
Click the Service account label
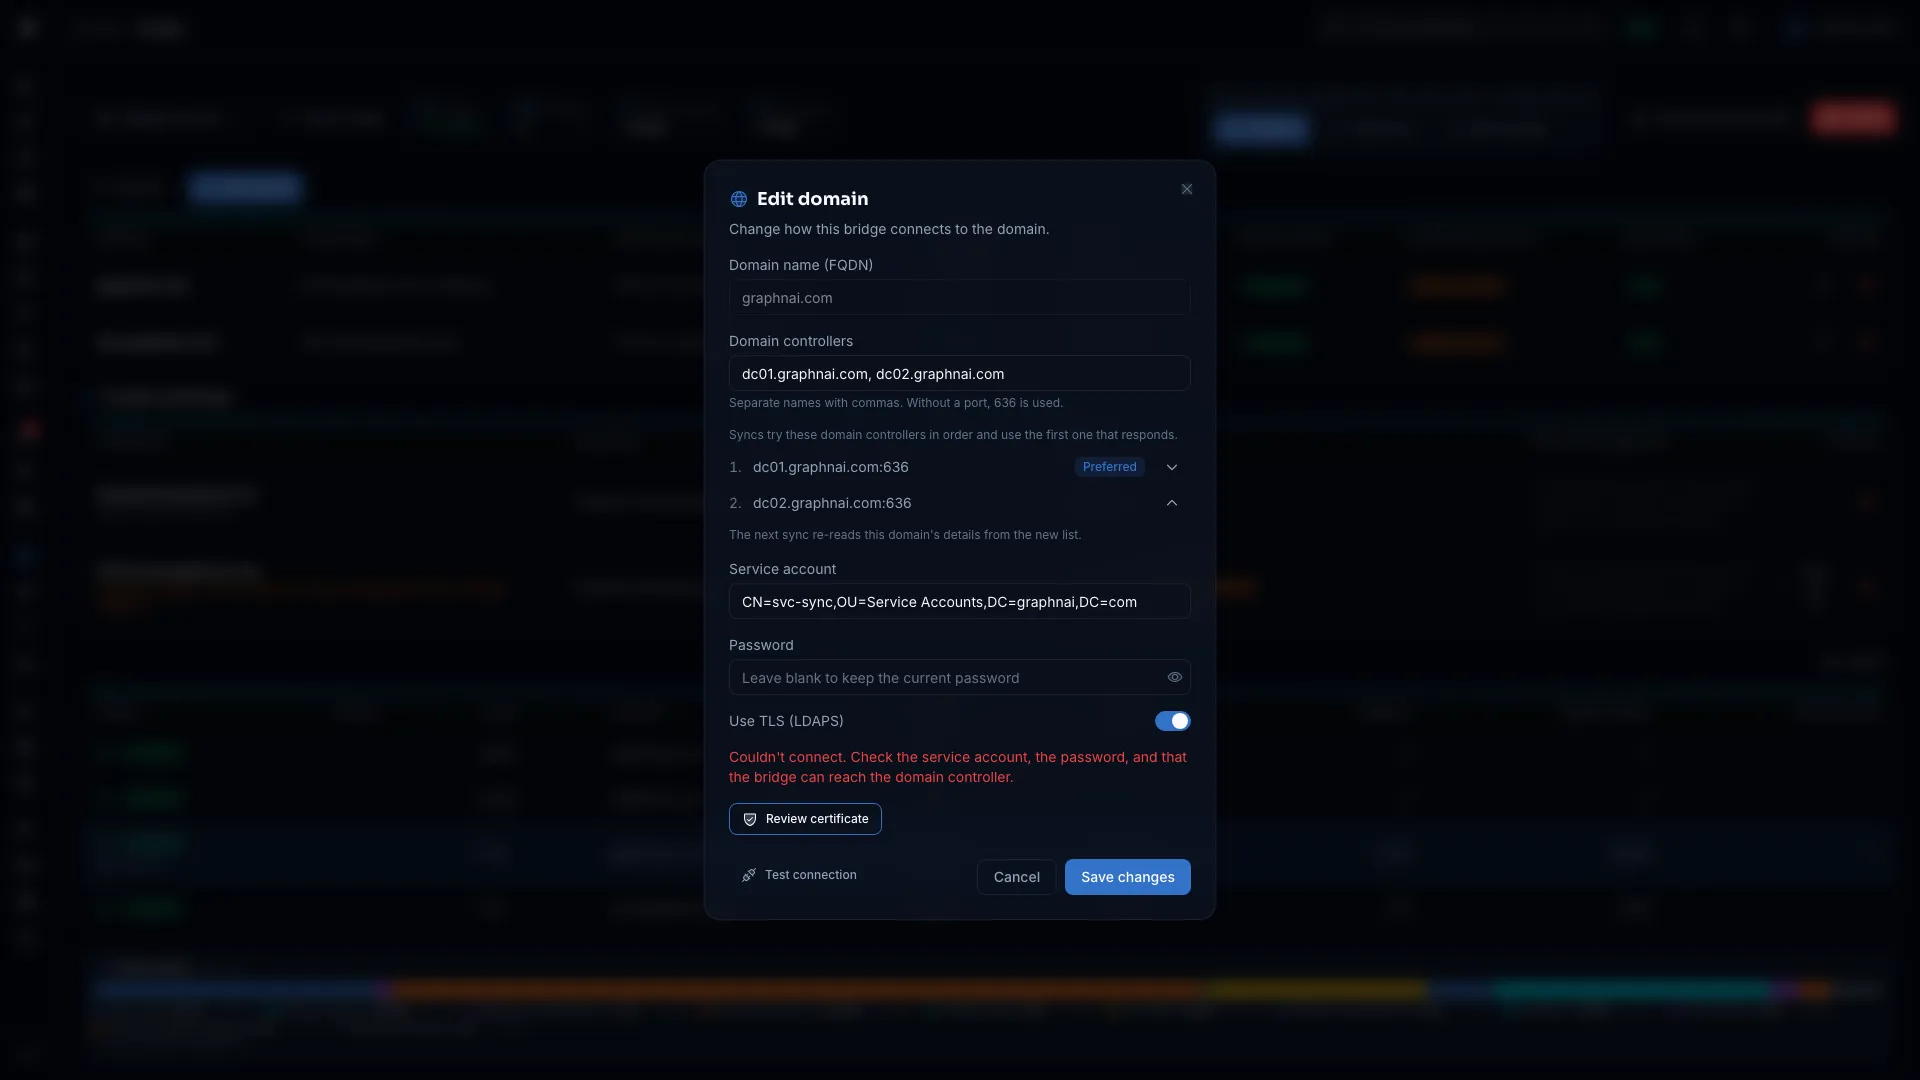[782, 569]
